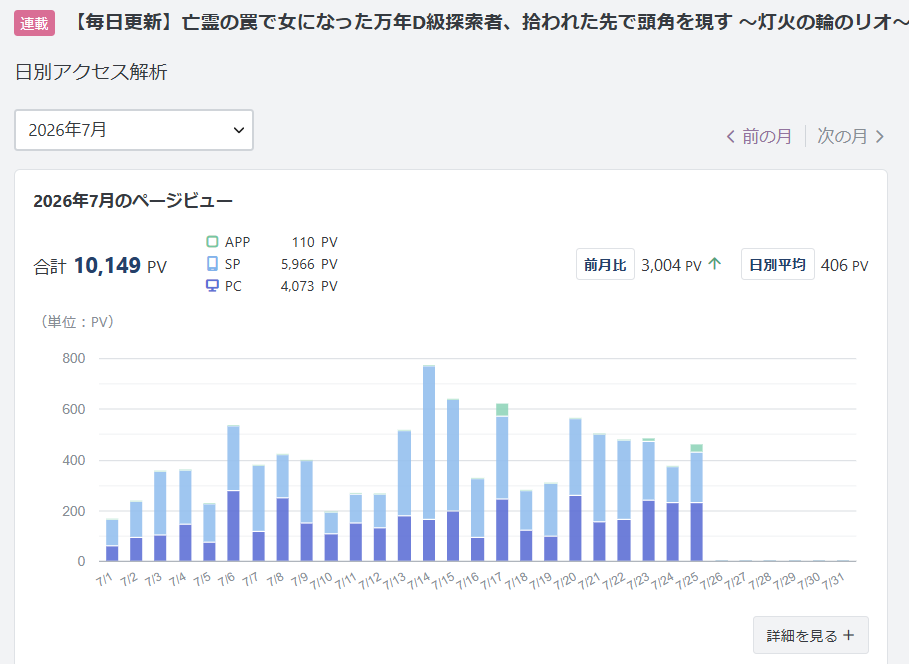Image resolution: width=909 pixels, height=664 pixels.
Task: Click the 日別アクセス解析 heading
Action: [91, 72]
